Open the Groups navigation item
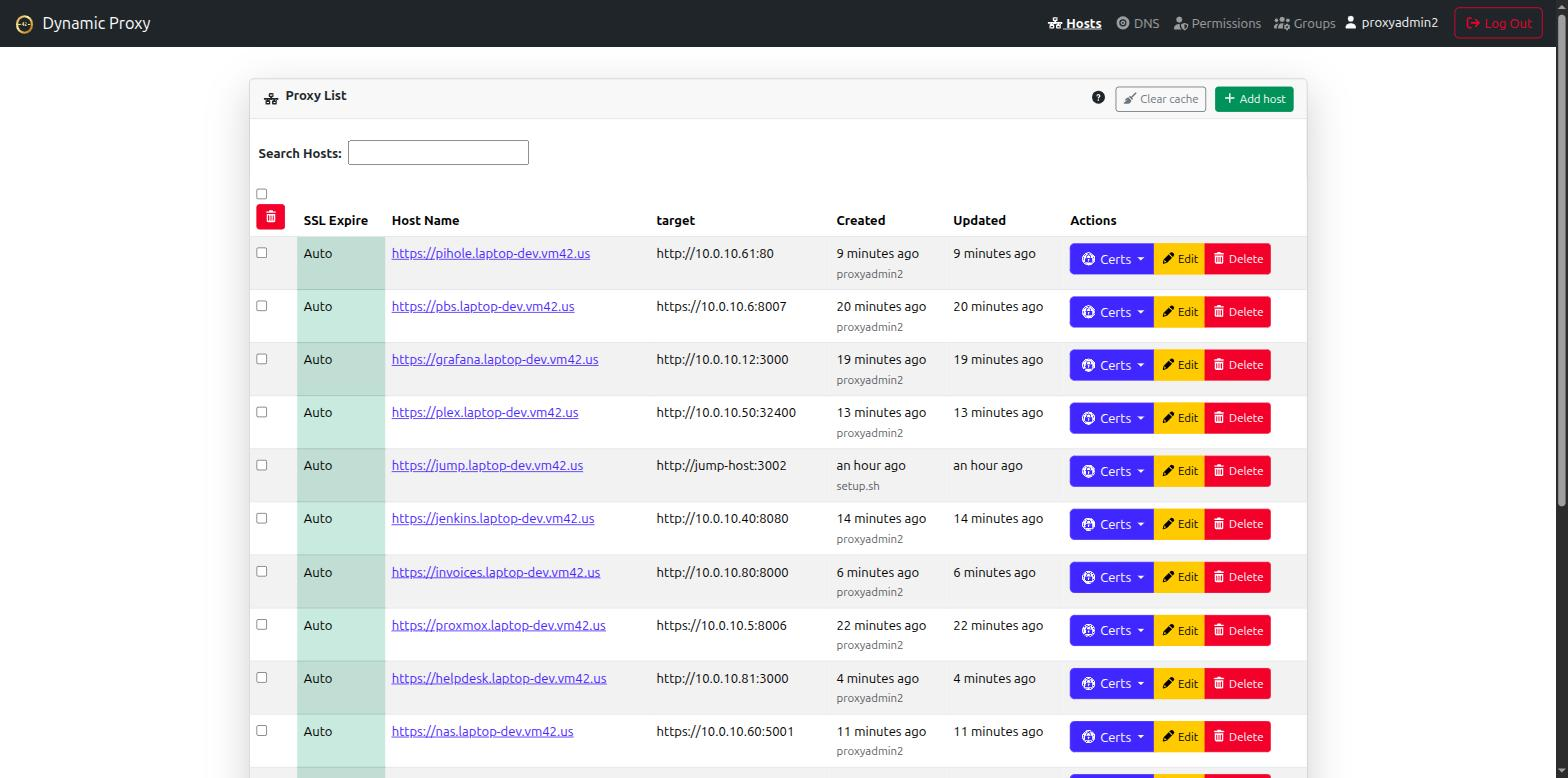 [1305, 23]
